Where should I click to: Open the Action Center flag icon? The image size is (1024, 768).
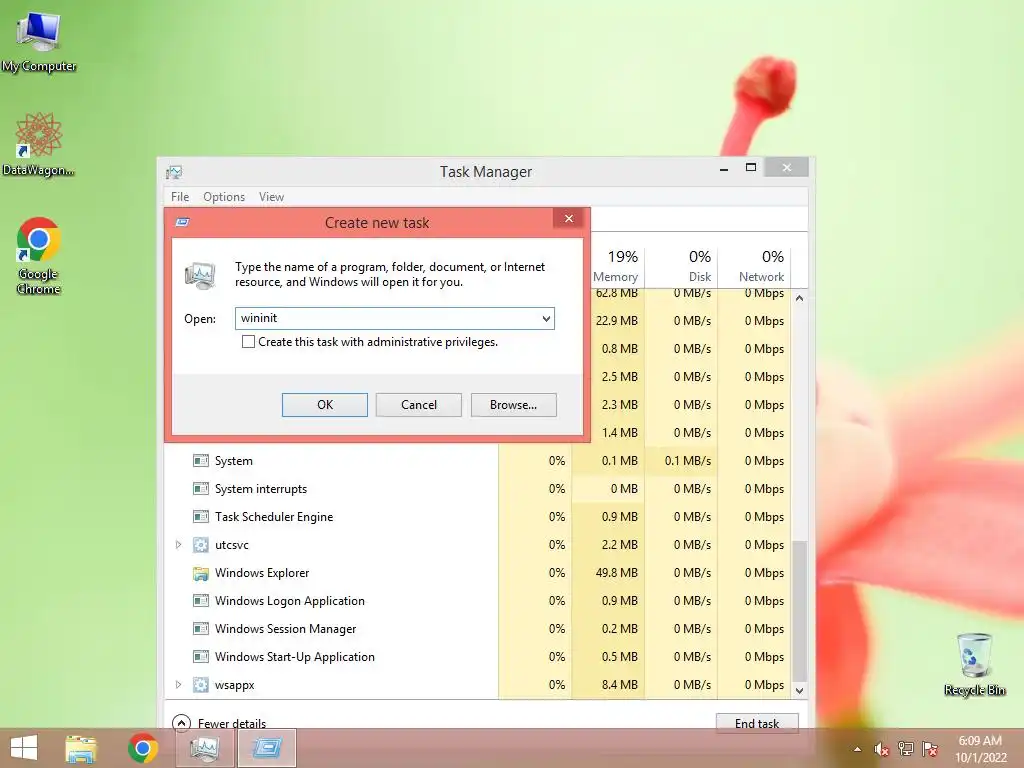point(930,749)
